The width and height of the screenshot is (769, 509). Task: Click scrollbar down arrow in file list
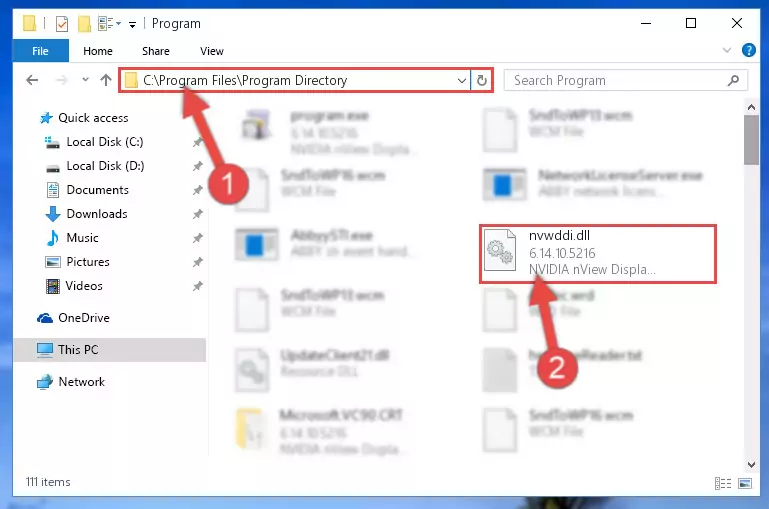point(751,464)
